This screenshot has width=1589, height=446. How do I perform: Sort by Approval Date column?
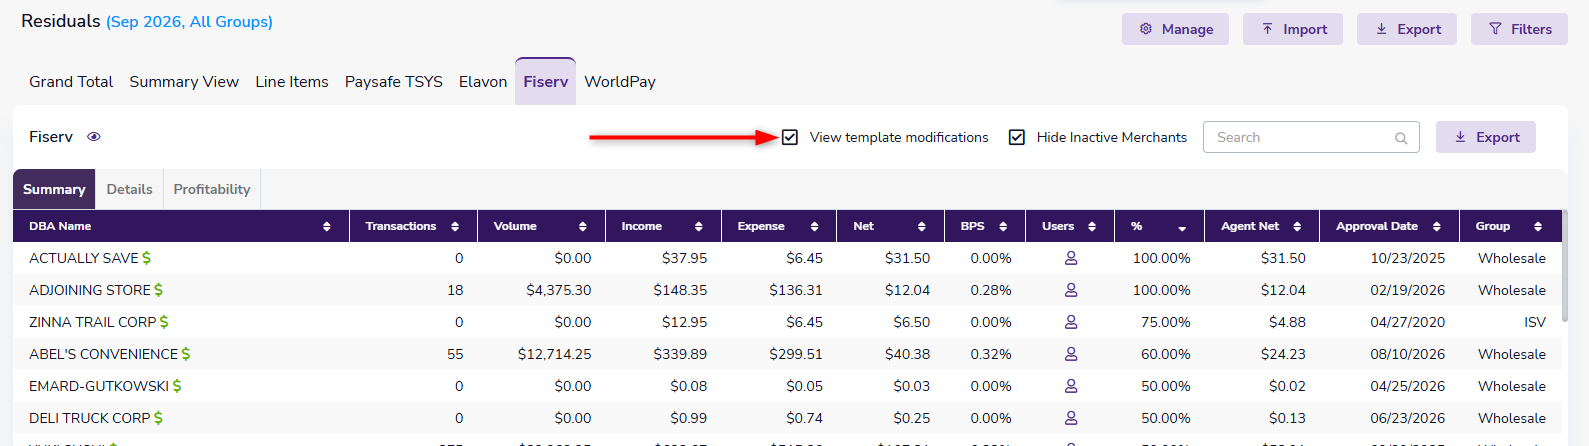[x=1437, y=227]
